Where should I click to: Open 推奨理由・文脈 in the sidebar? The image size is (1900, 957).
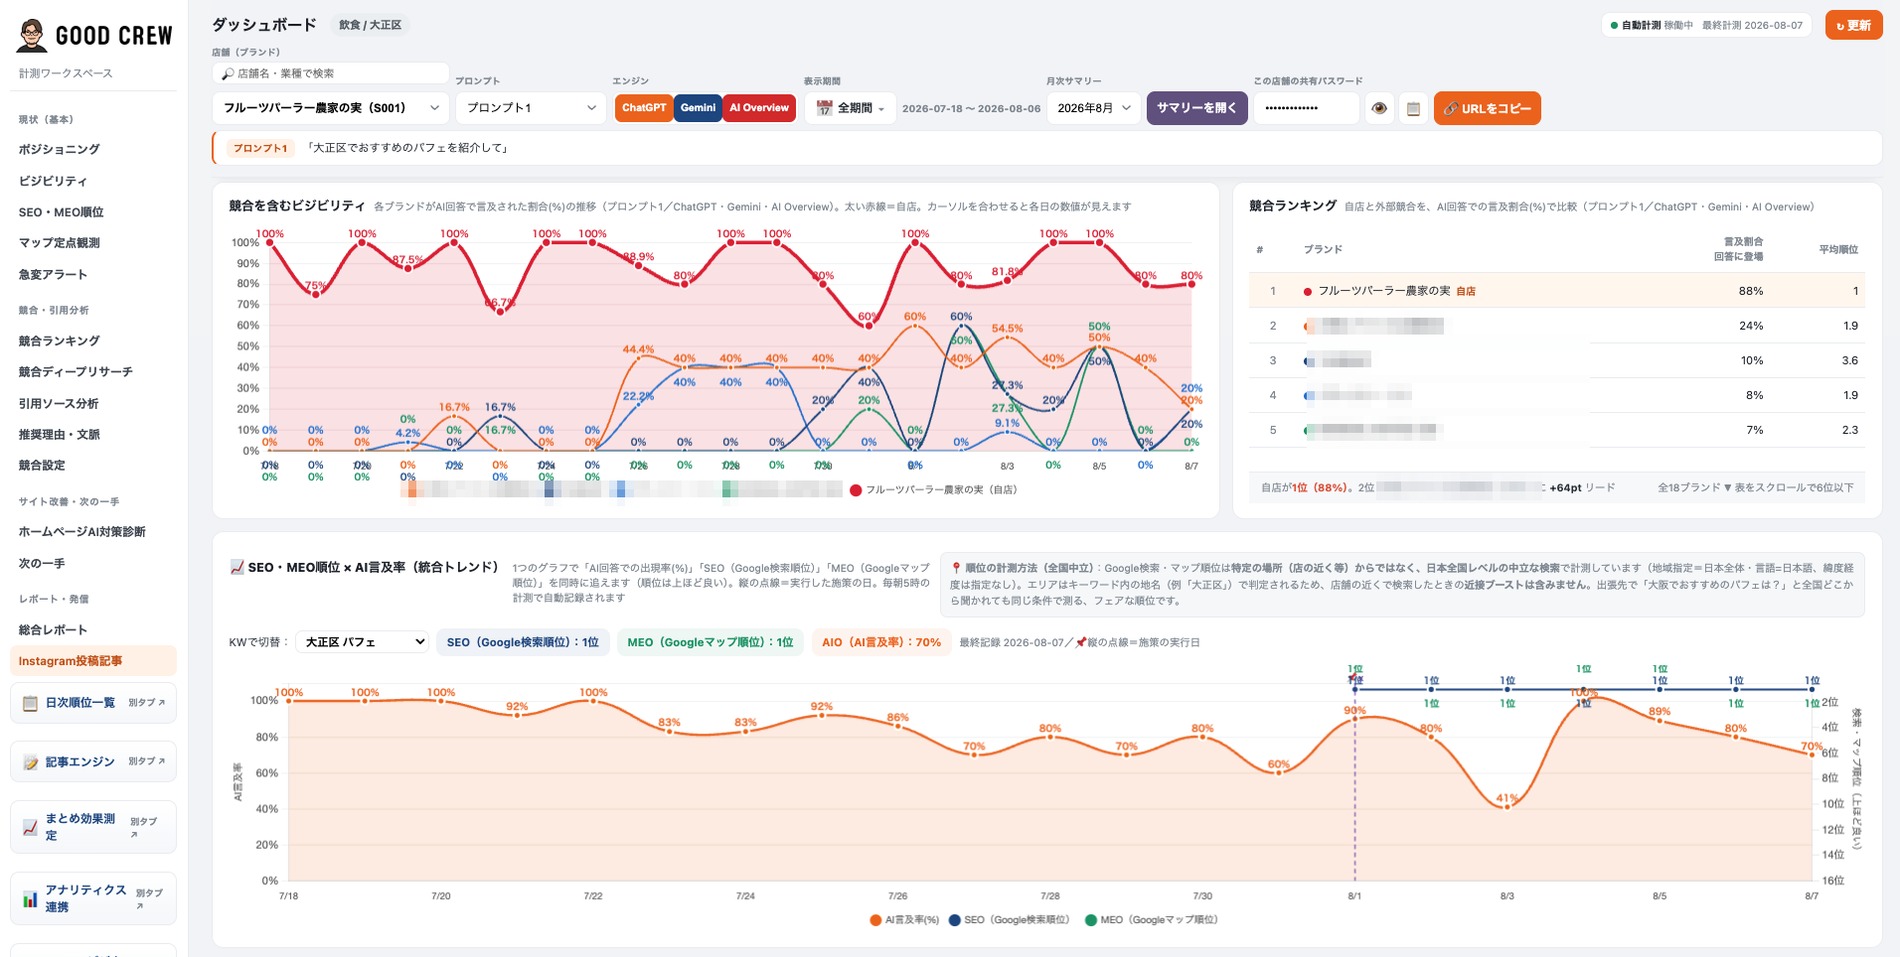(x=59, y=435)
